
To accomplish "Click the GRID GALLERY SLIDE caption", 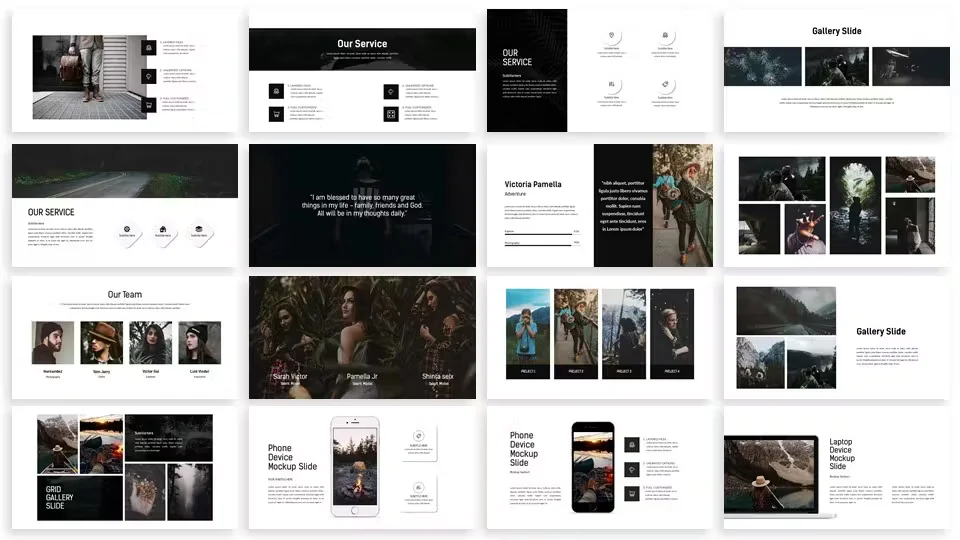I will click(59, 497).
